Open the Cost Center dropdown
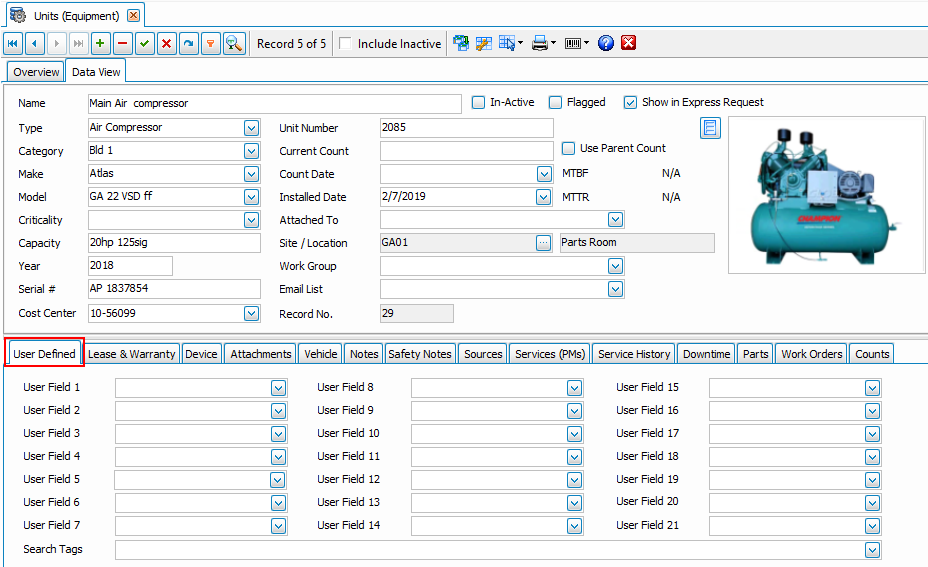The image size is (928, 567). click(252, 313)
